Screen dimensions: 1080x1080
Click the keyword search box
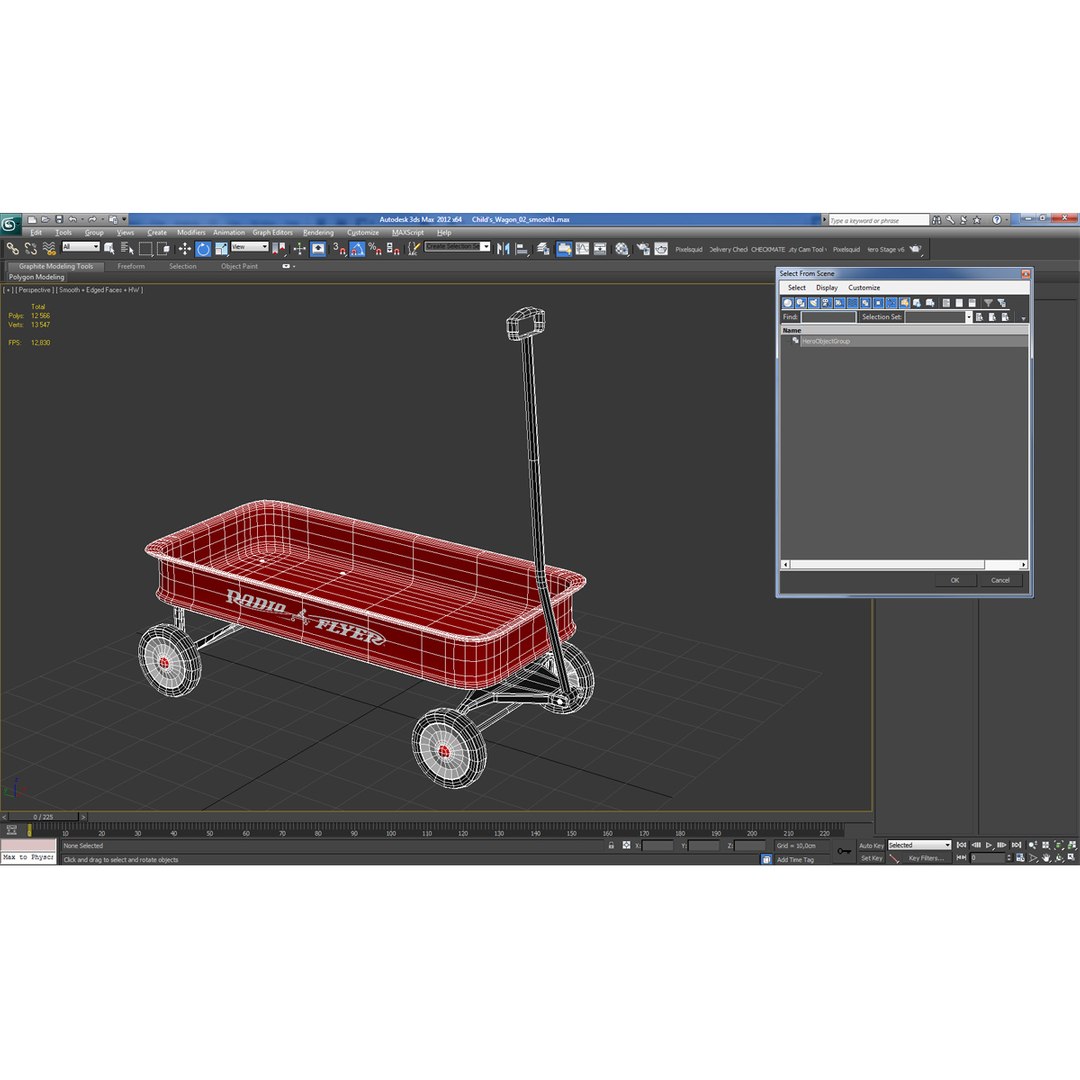click(879, 220)
